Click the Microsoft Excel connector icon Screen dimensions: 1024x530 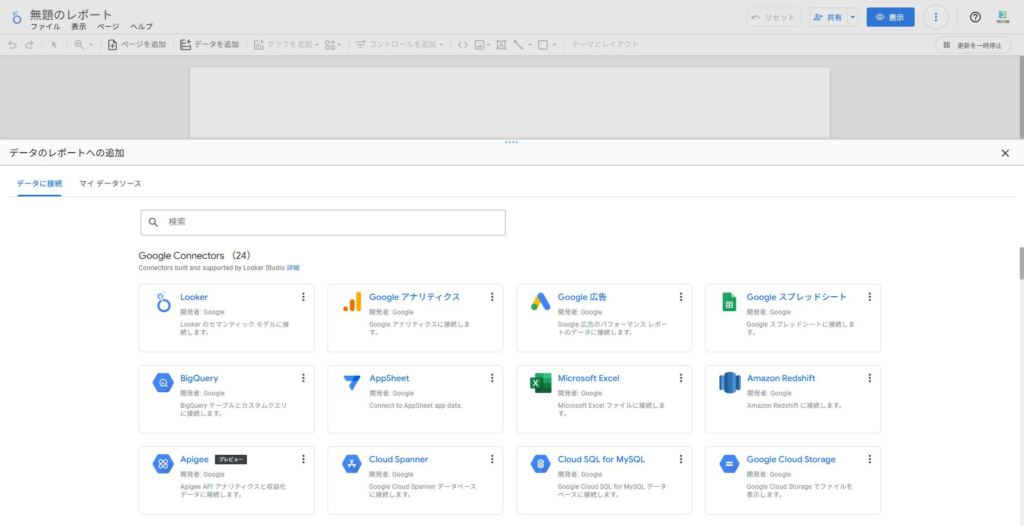point(540,383)
